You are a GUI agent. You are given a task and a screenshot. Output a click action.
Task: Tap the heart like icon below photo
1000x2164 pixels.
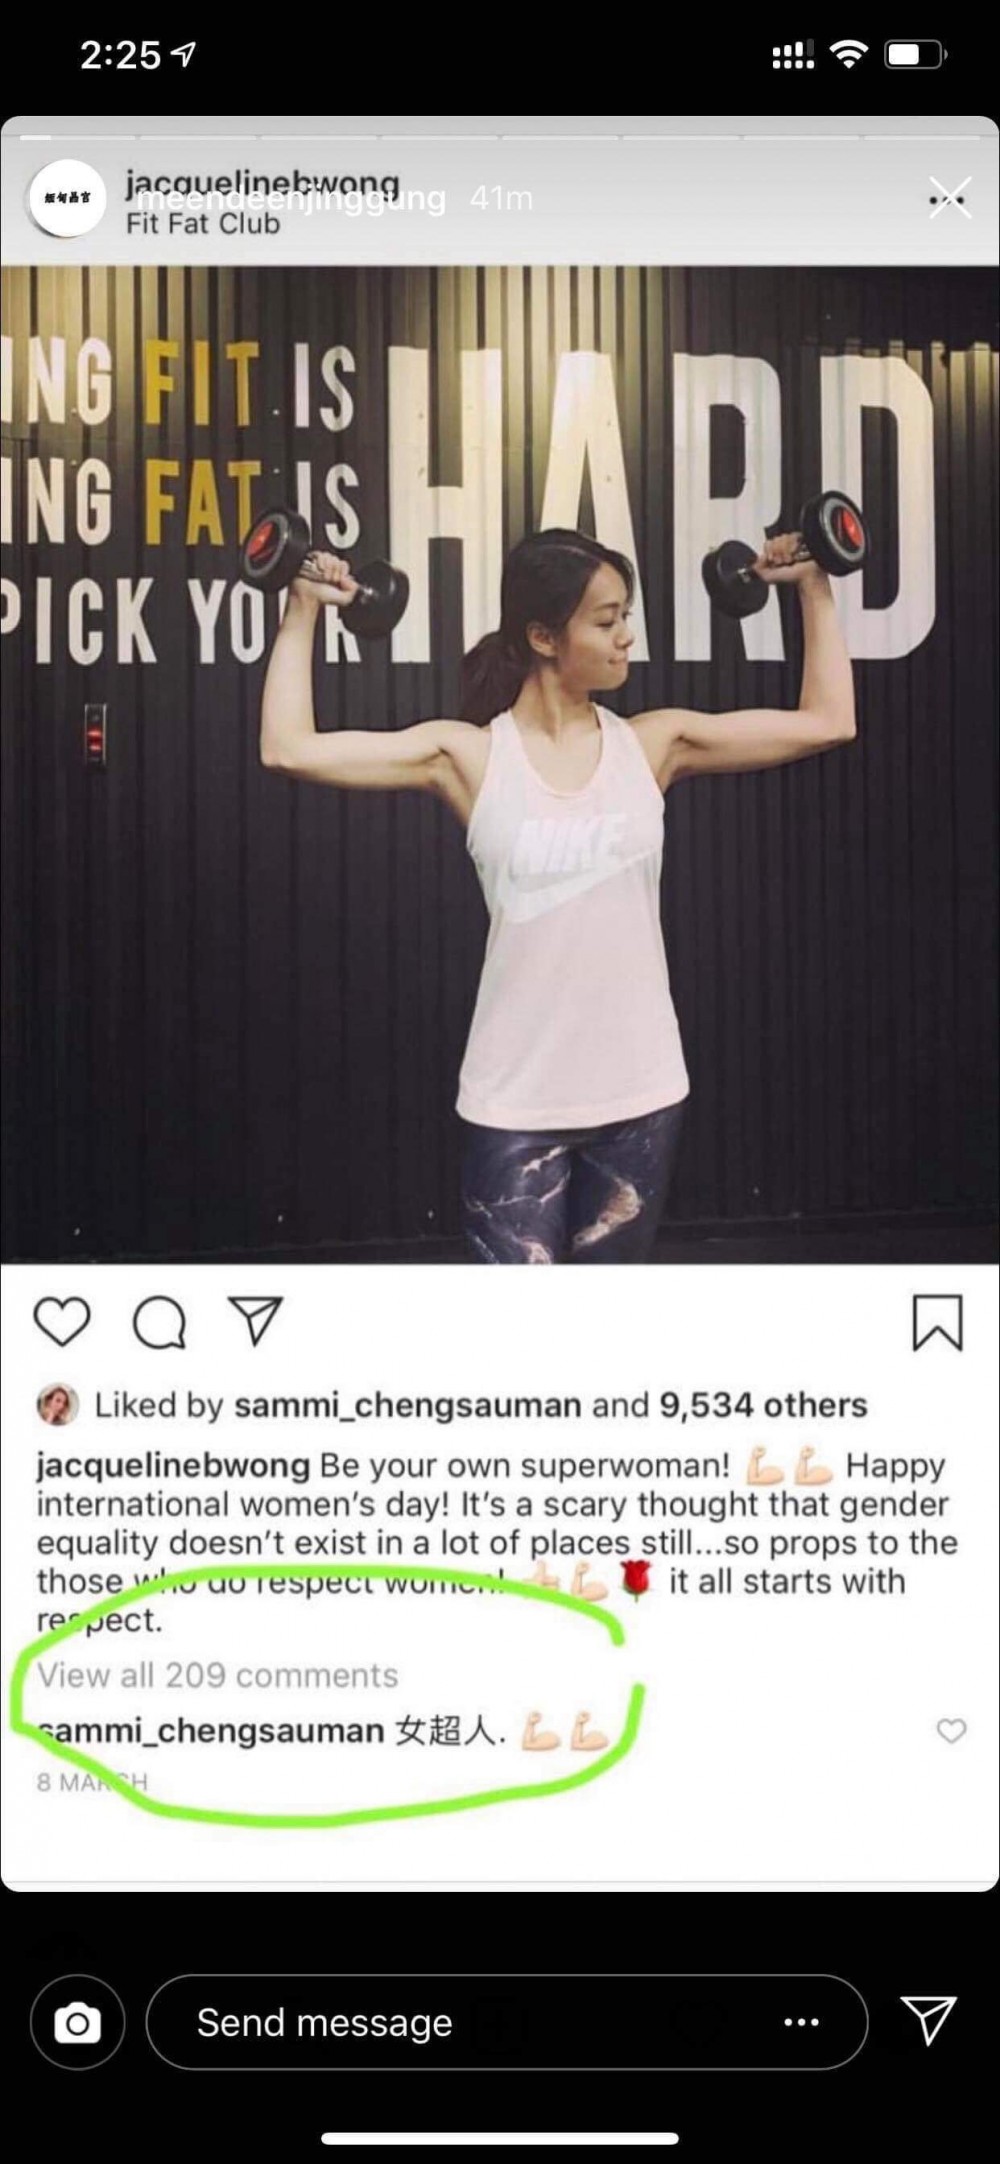(x=62, y=1322)
